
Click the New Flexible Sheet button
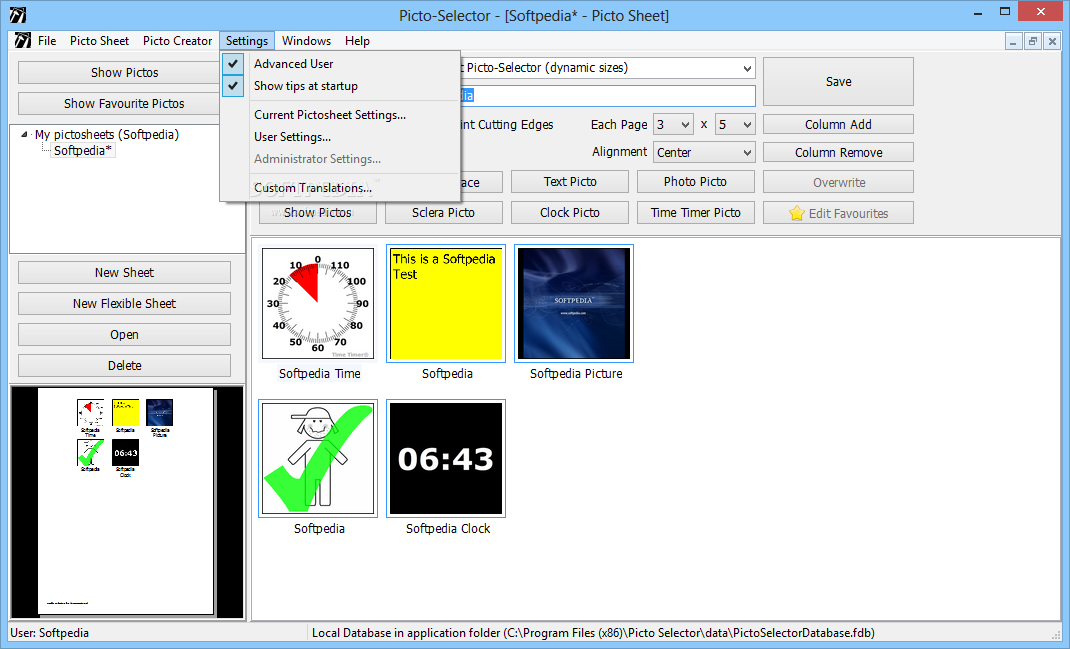click(124, 304)
